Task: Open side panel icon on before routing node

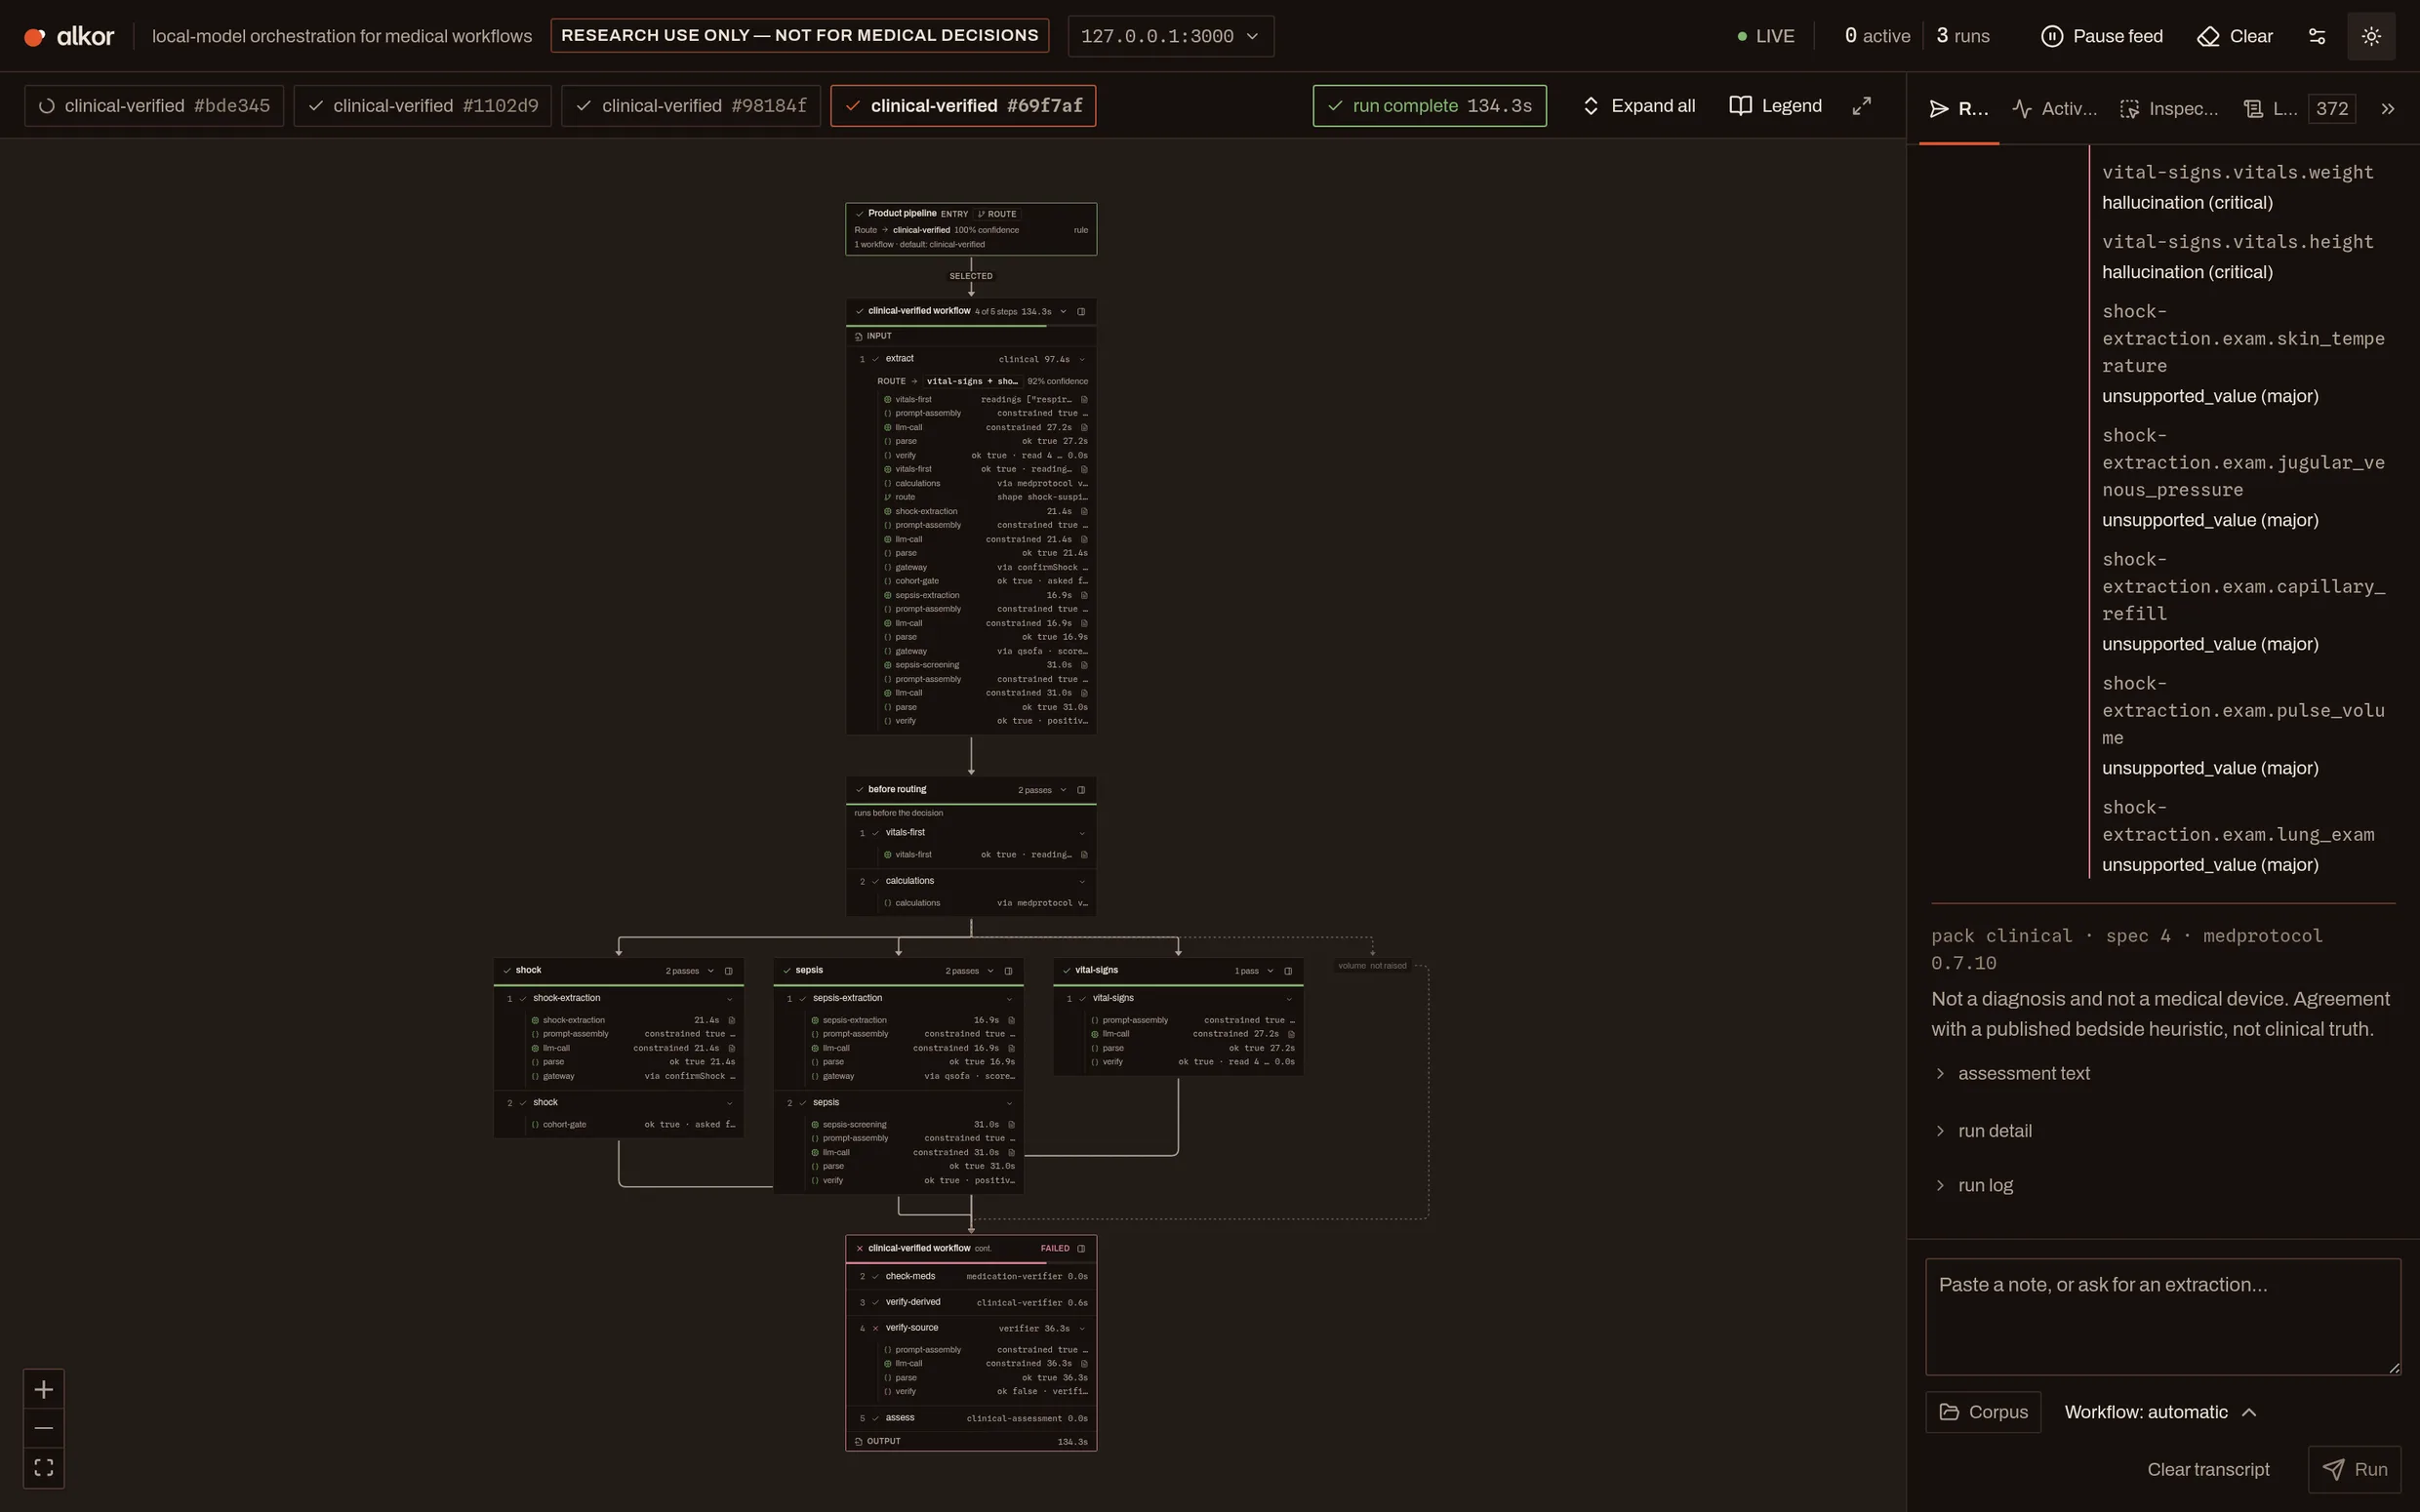Action: [1081, 790]
